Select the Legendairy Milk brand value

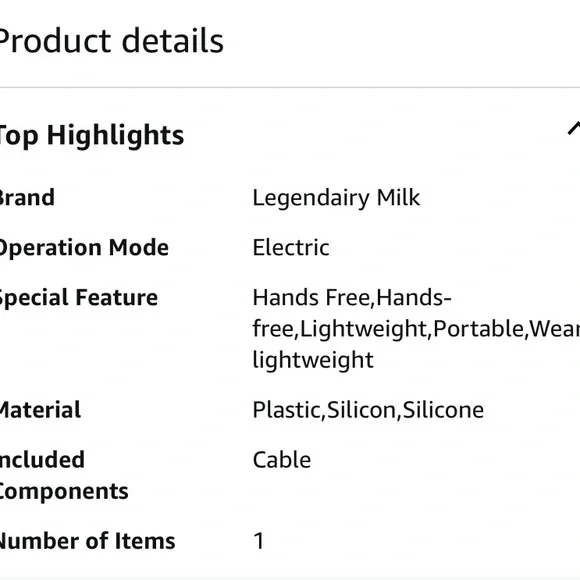pos(336,199)
